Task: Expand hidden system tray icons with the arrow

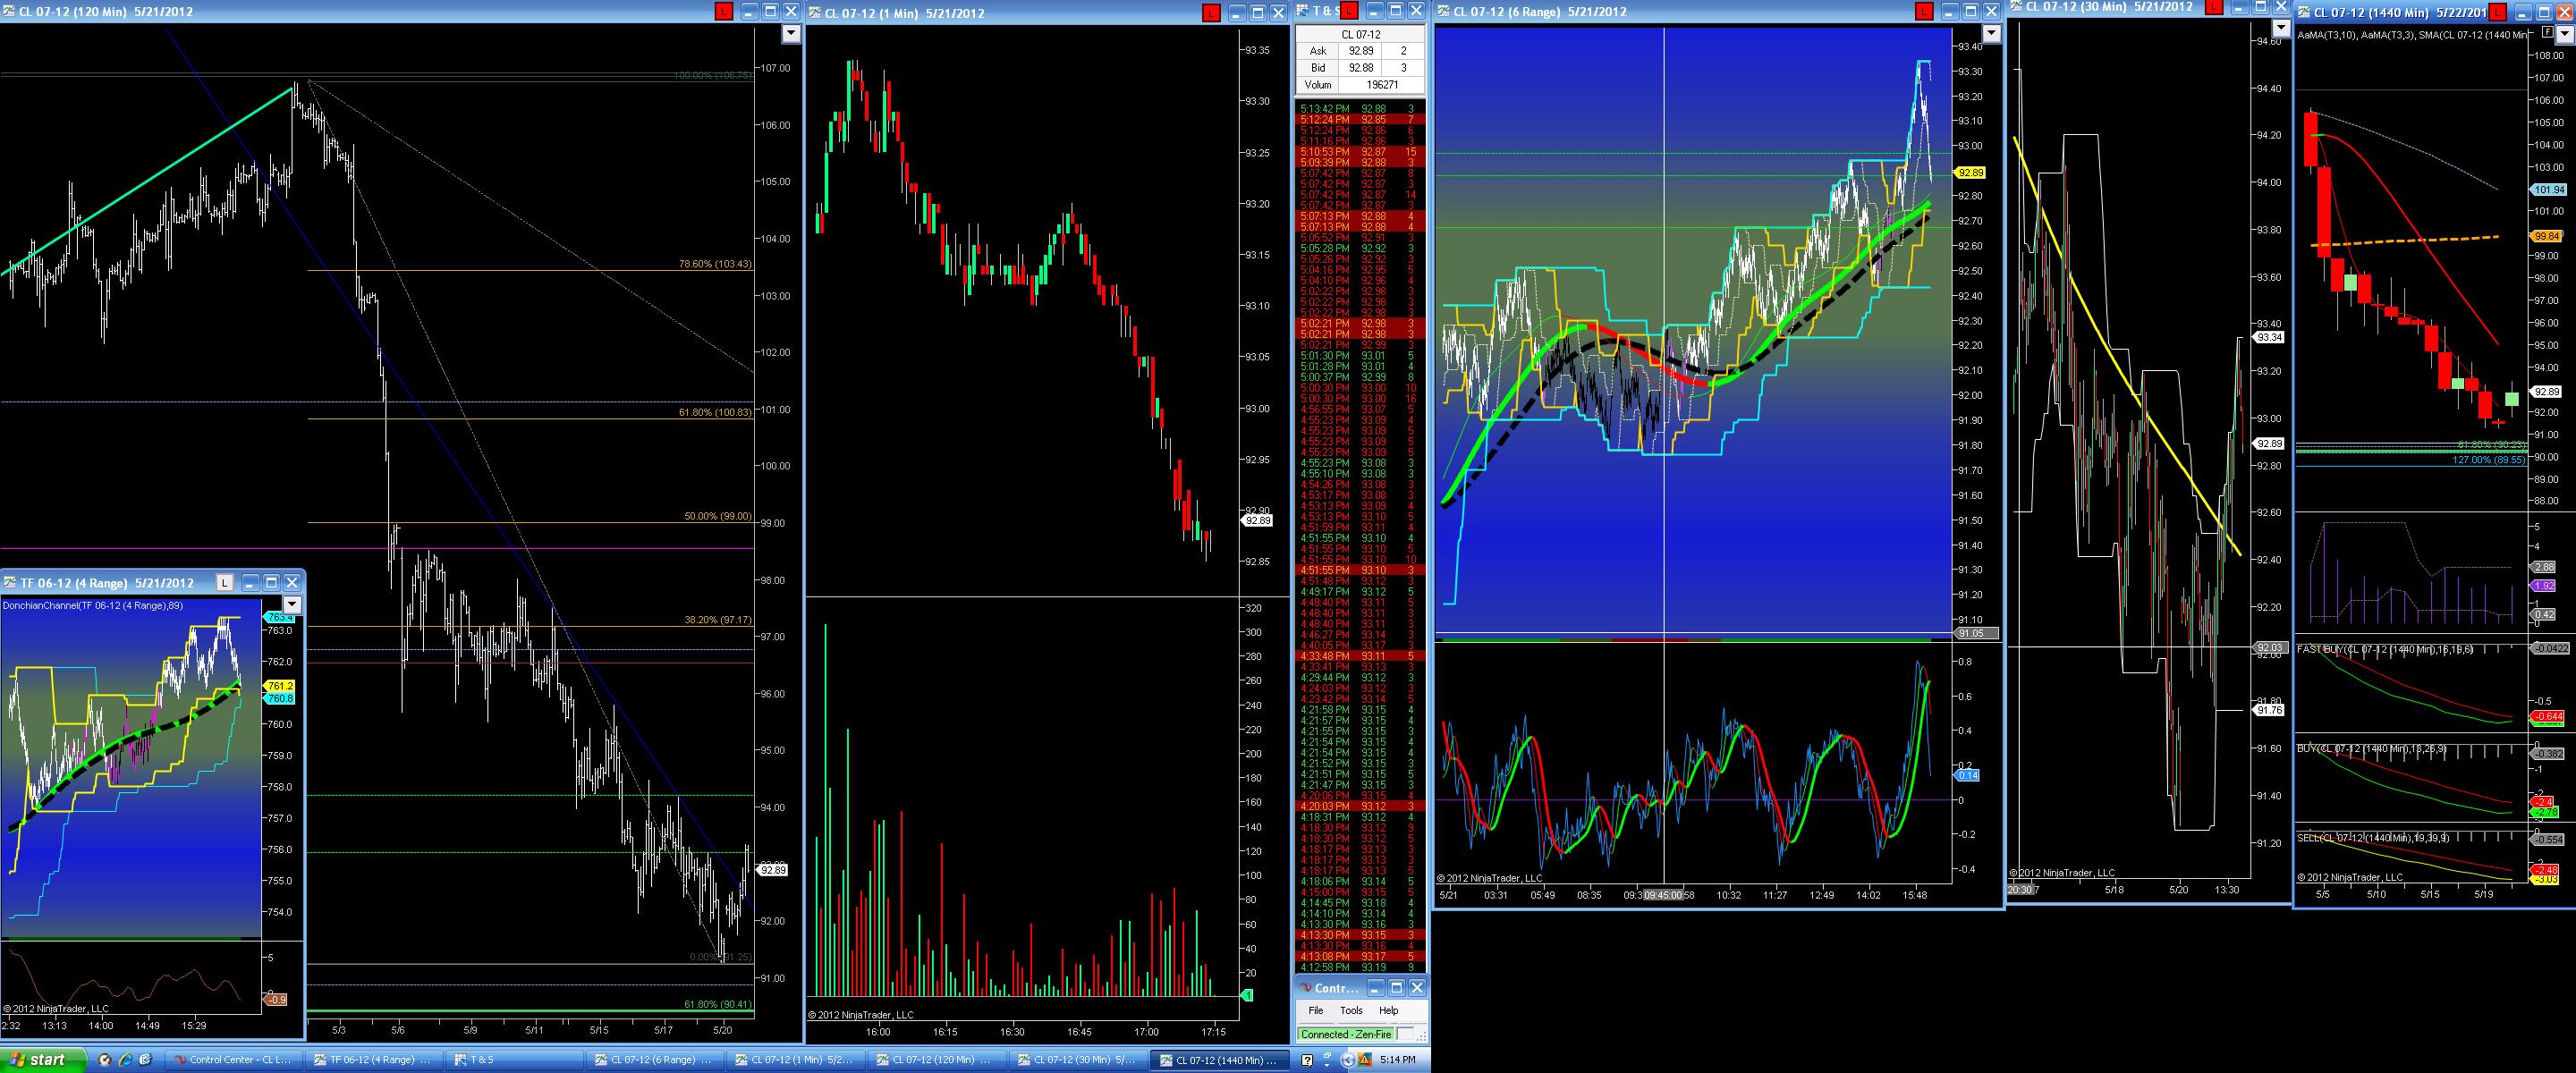Action: click(1347, 1060)
